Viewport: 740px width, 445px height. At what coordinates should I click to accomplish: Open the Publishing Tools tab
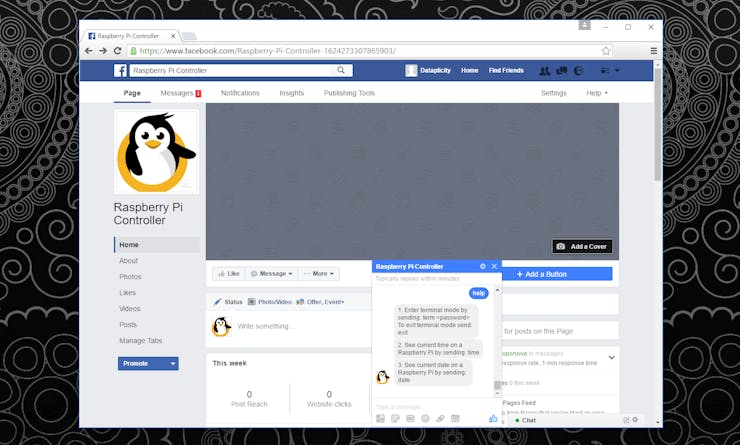349,93
